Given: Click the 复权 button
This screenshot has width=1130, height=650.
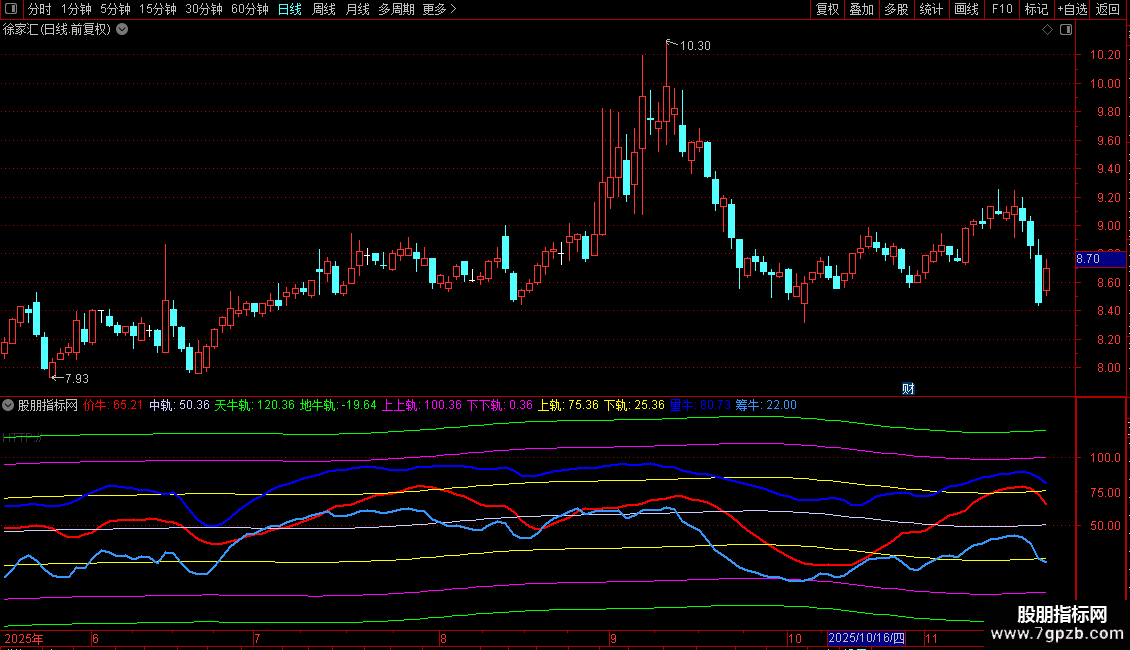Looking at the screenshot, I should pyautogui.click(x=827, y=9).
